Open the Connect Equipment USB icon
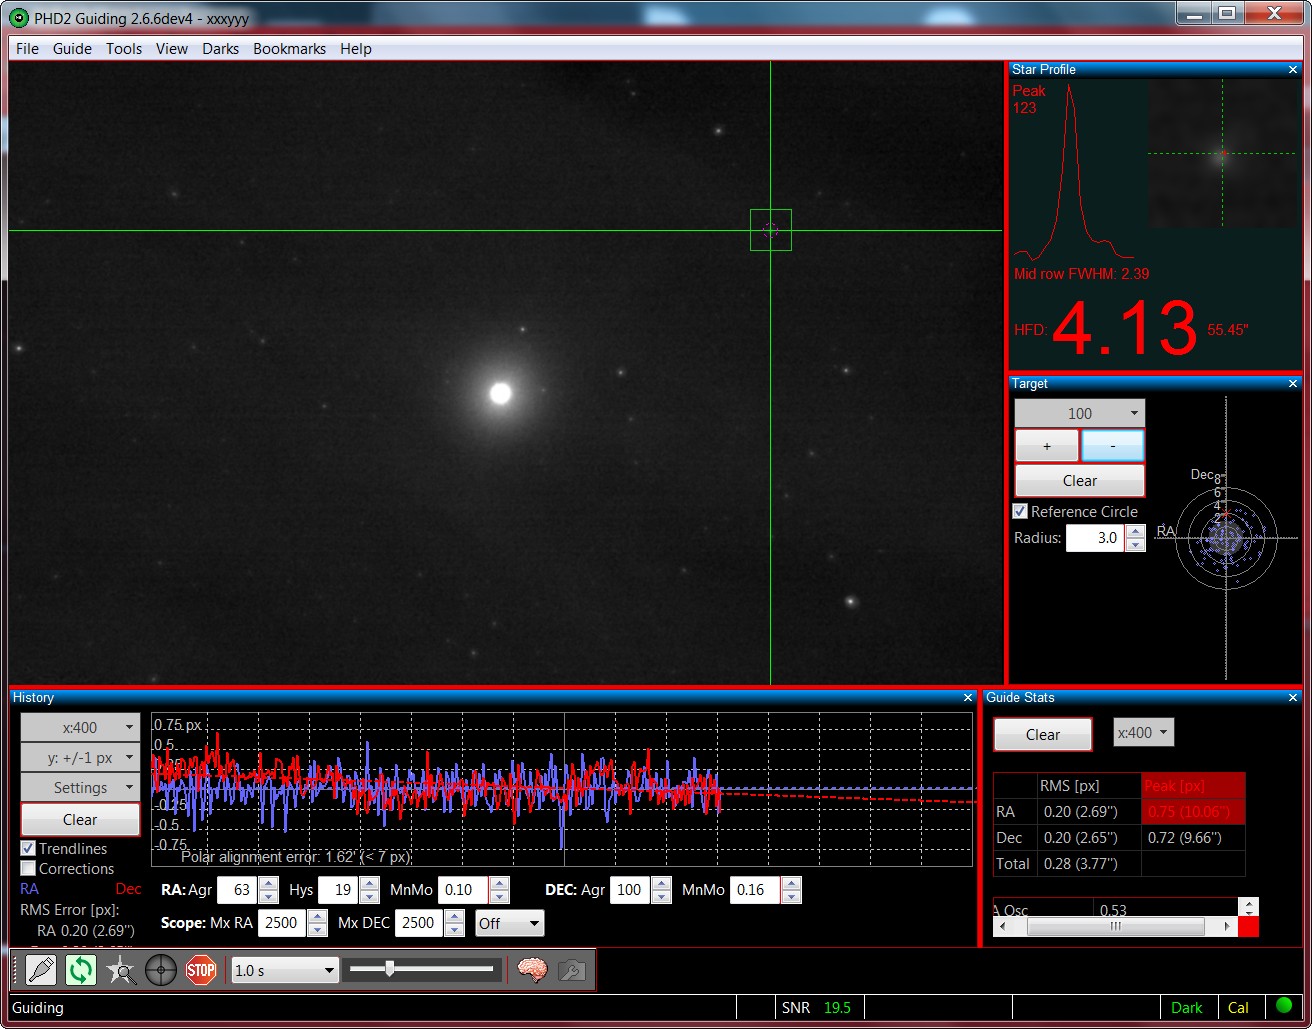 41,969
